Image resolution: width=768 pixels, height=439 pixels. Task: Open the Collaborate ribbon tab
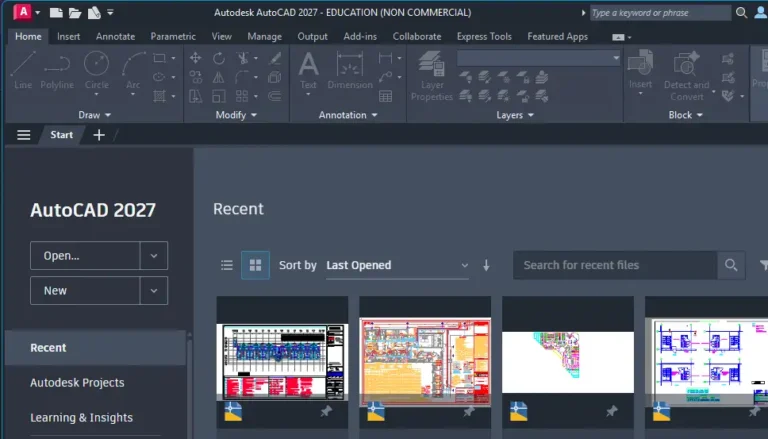417,37
